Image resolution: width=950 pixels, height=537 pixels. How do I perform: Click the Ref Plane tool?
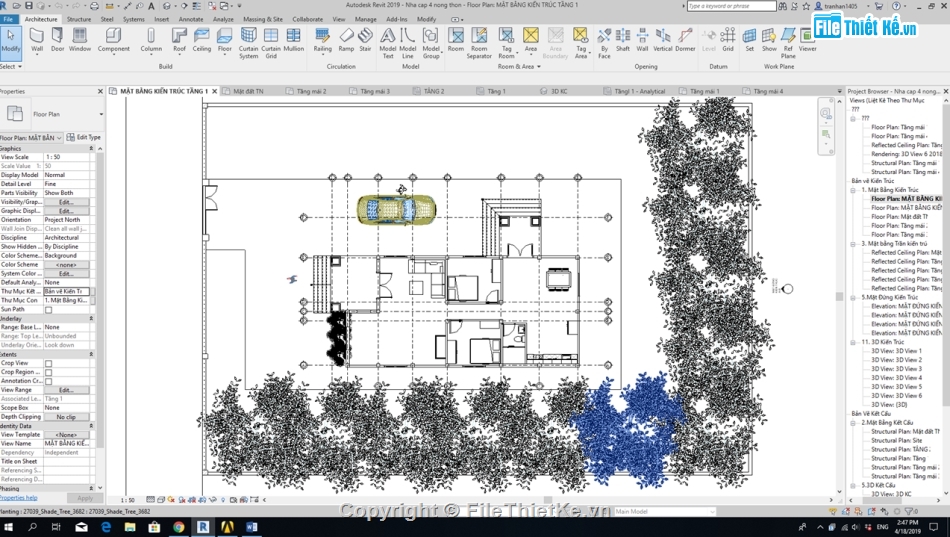point(788,43)
